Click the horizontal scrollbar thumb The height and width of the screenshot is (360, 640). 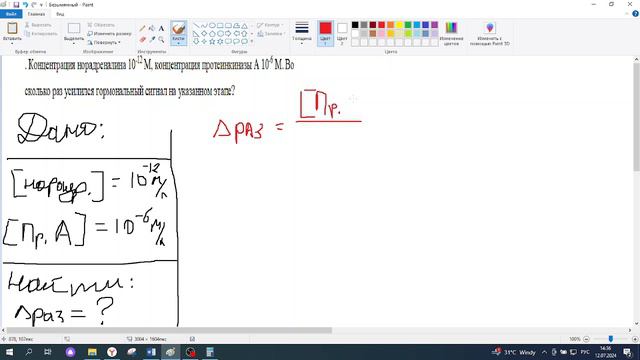point(169,330)
